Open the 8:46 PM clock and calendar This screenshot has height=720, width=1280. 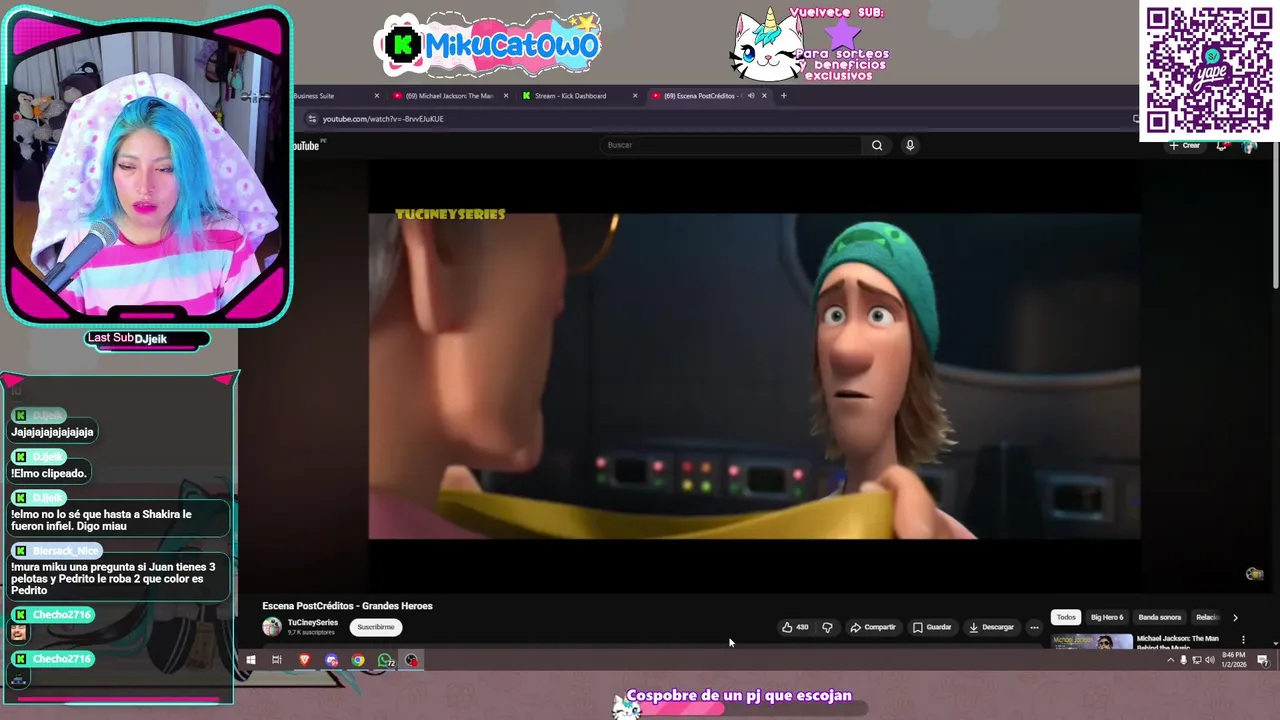(1234, 660)
